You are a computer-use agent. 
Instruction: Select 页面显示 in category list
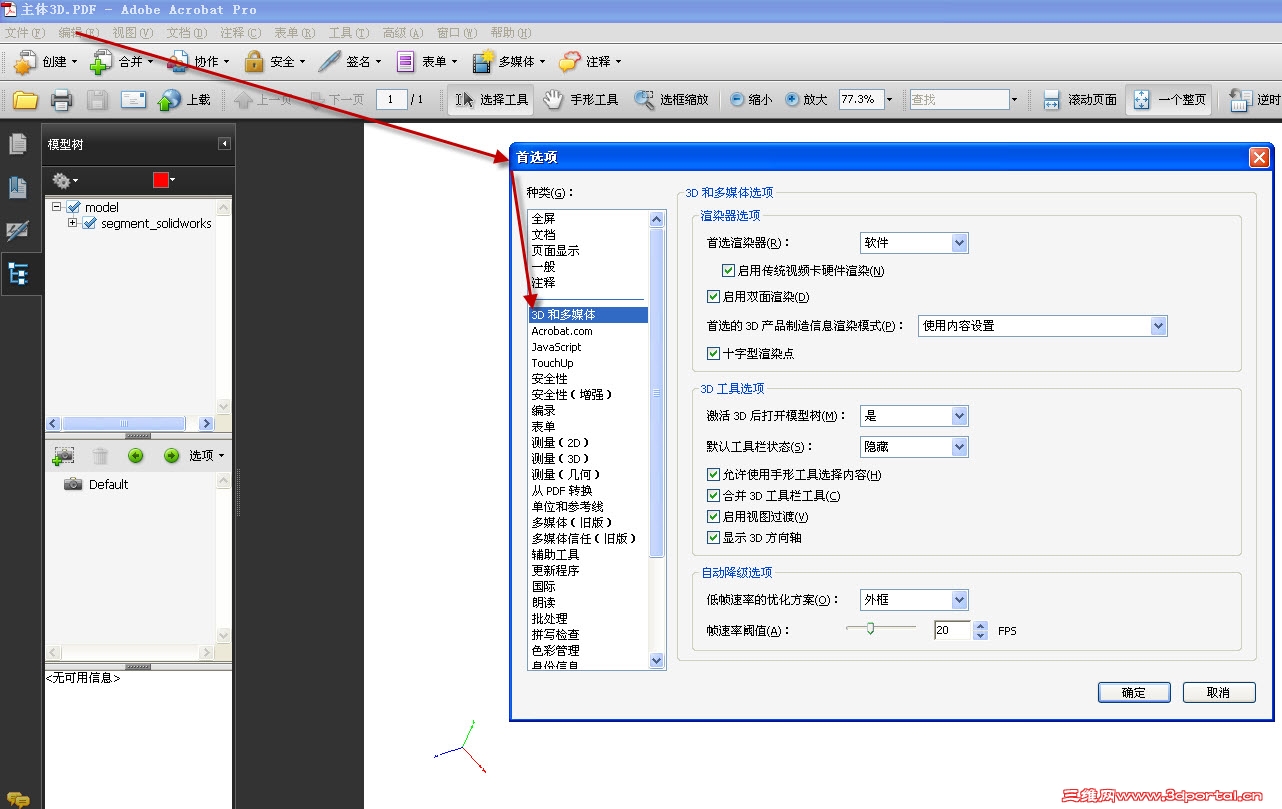[x=588, y=251]
